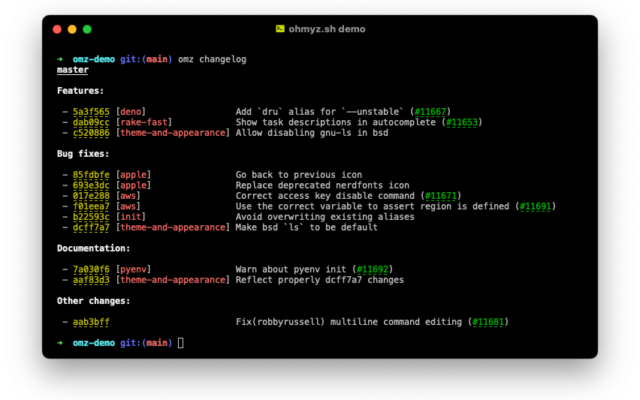Image resolution: width=640 pixels, height=400 pixels.
Task: Click the [rake-fast] scope tag
Action: (x=144, y=122)
